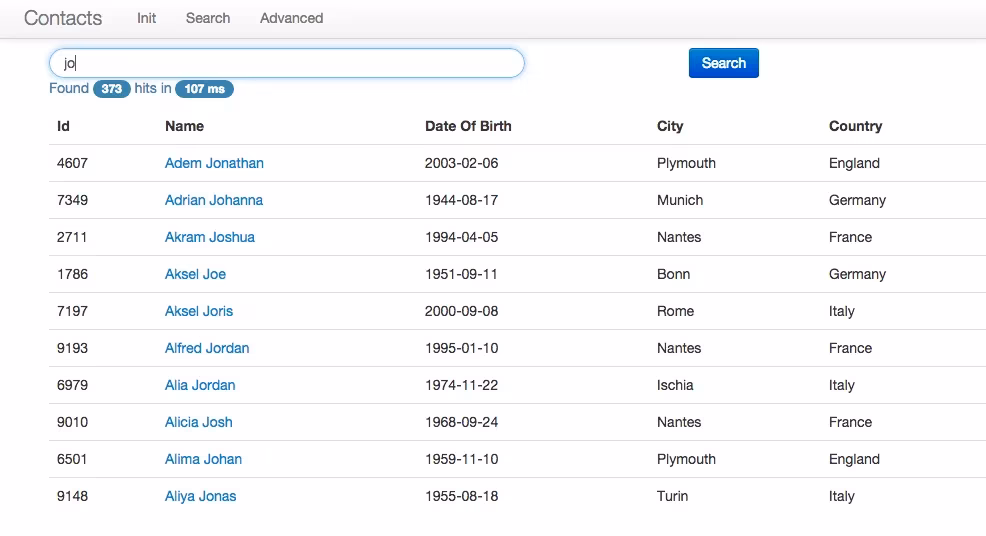Click the 107 ms timing badge
This screenshot has width=986, height=536.
(204, 89)
